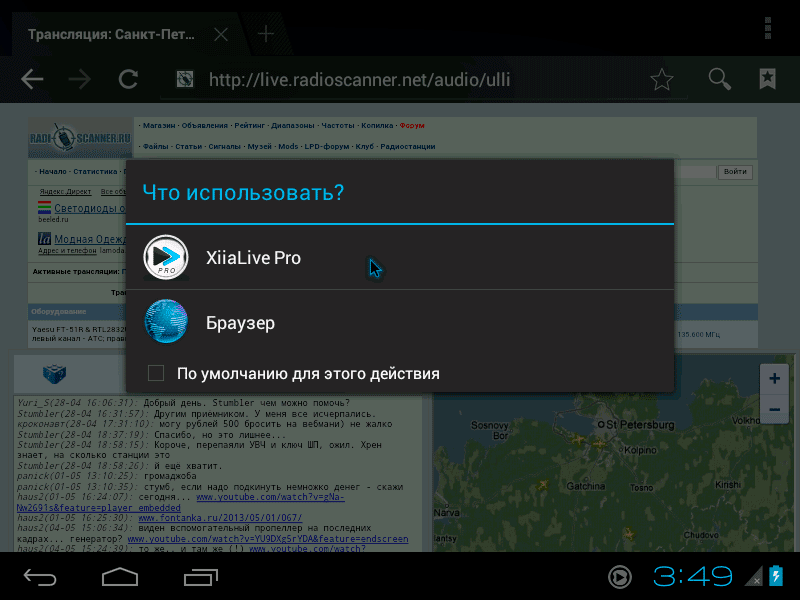
Task: Go back using browser back arrow
Action: pyautogui.click(x=32, y=80)
